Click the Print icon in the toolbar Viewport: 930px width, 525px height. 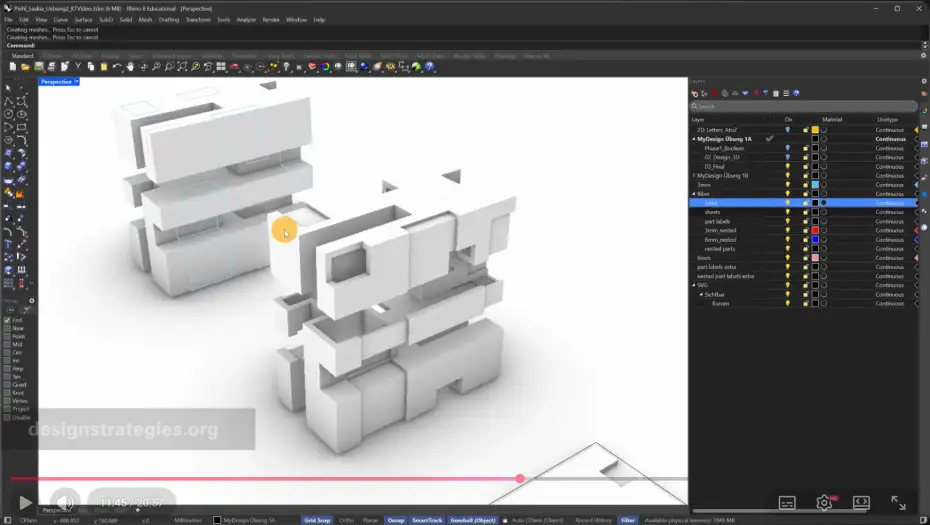click(x=52, y=67)
